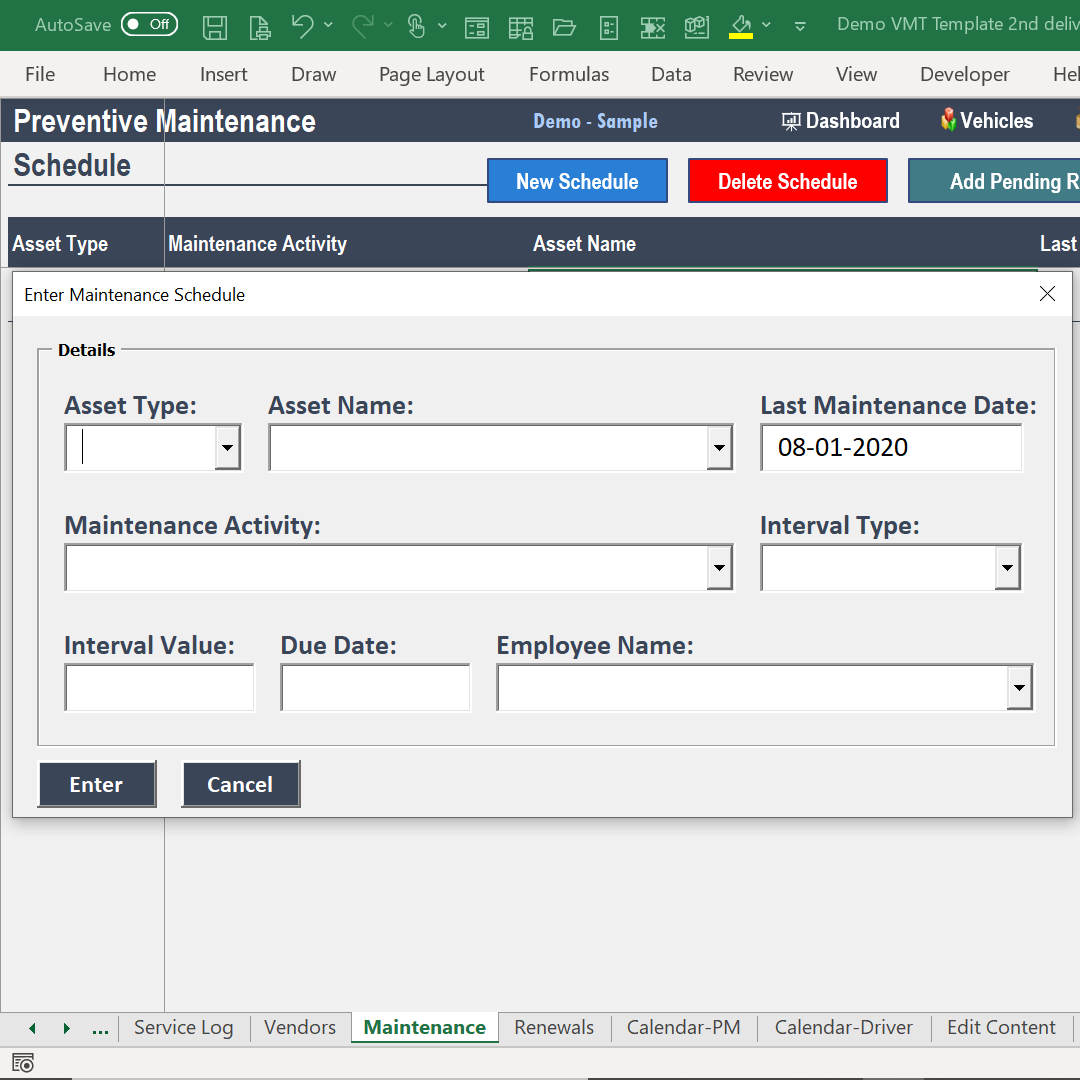Click the Delete Schedule button

[x=787, y=181]
